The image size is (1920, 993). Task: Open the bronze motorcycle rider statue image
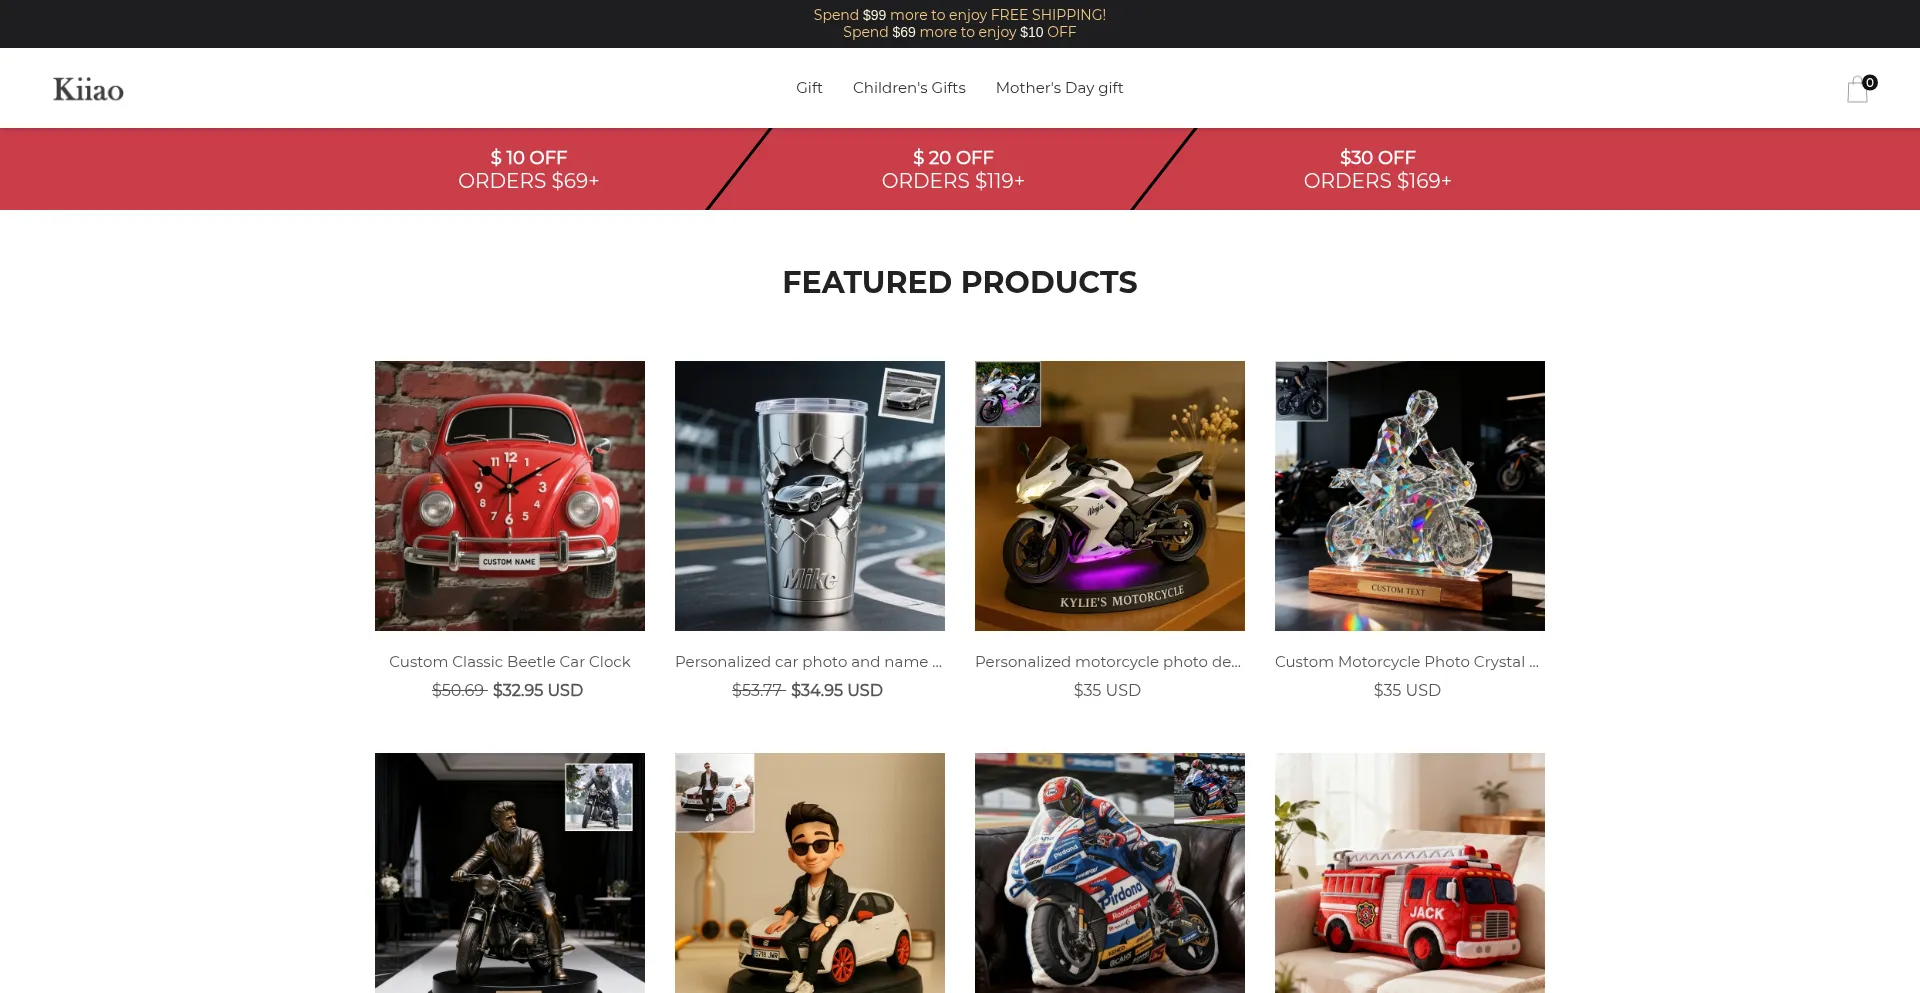click(510, 873)
